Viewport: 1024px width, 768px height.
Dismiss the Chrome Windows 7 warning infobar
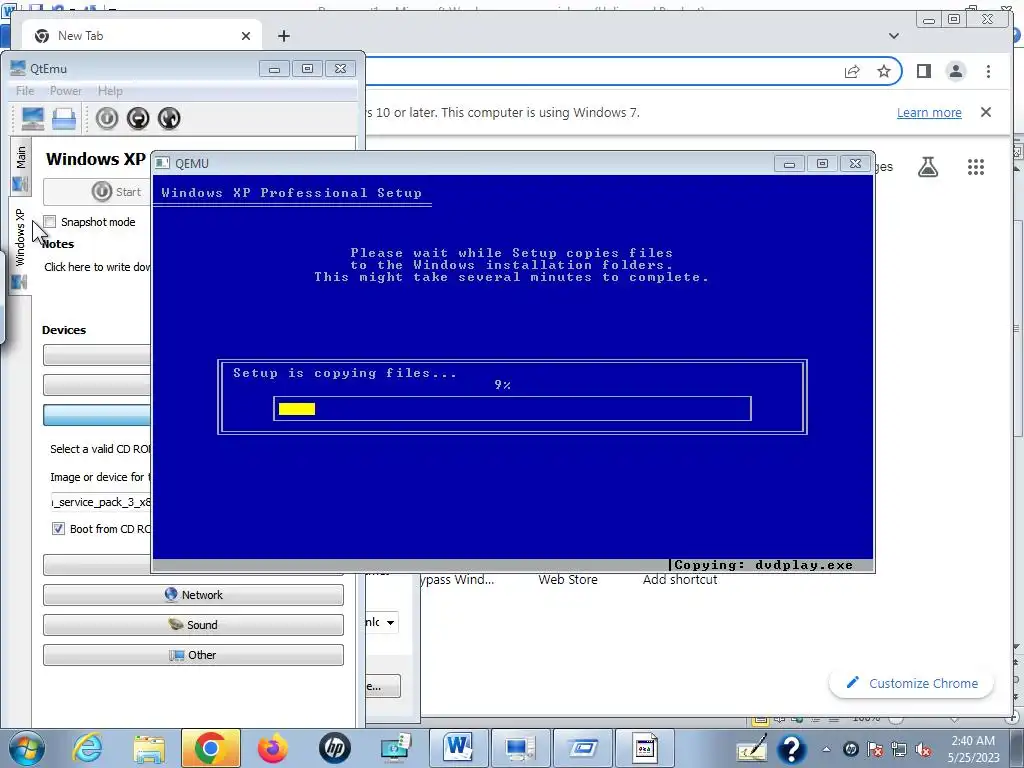pyautogui.click(x=986, y=112)
